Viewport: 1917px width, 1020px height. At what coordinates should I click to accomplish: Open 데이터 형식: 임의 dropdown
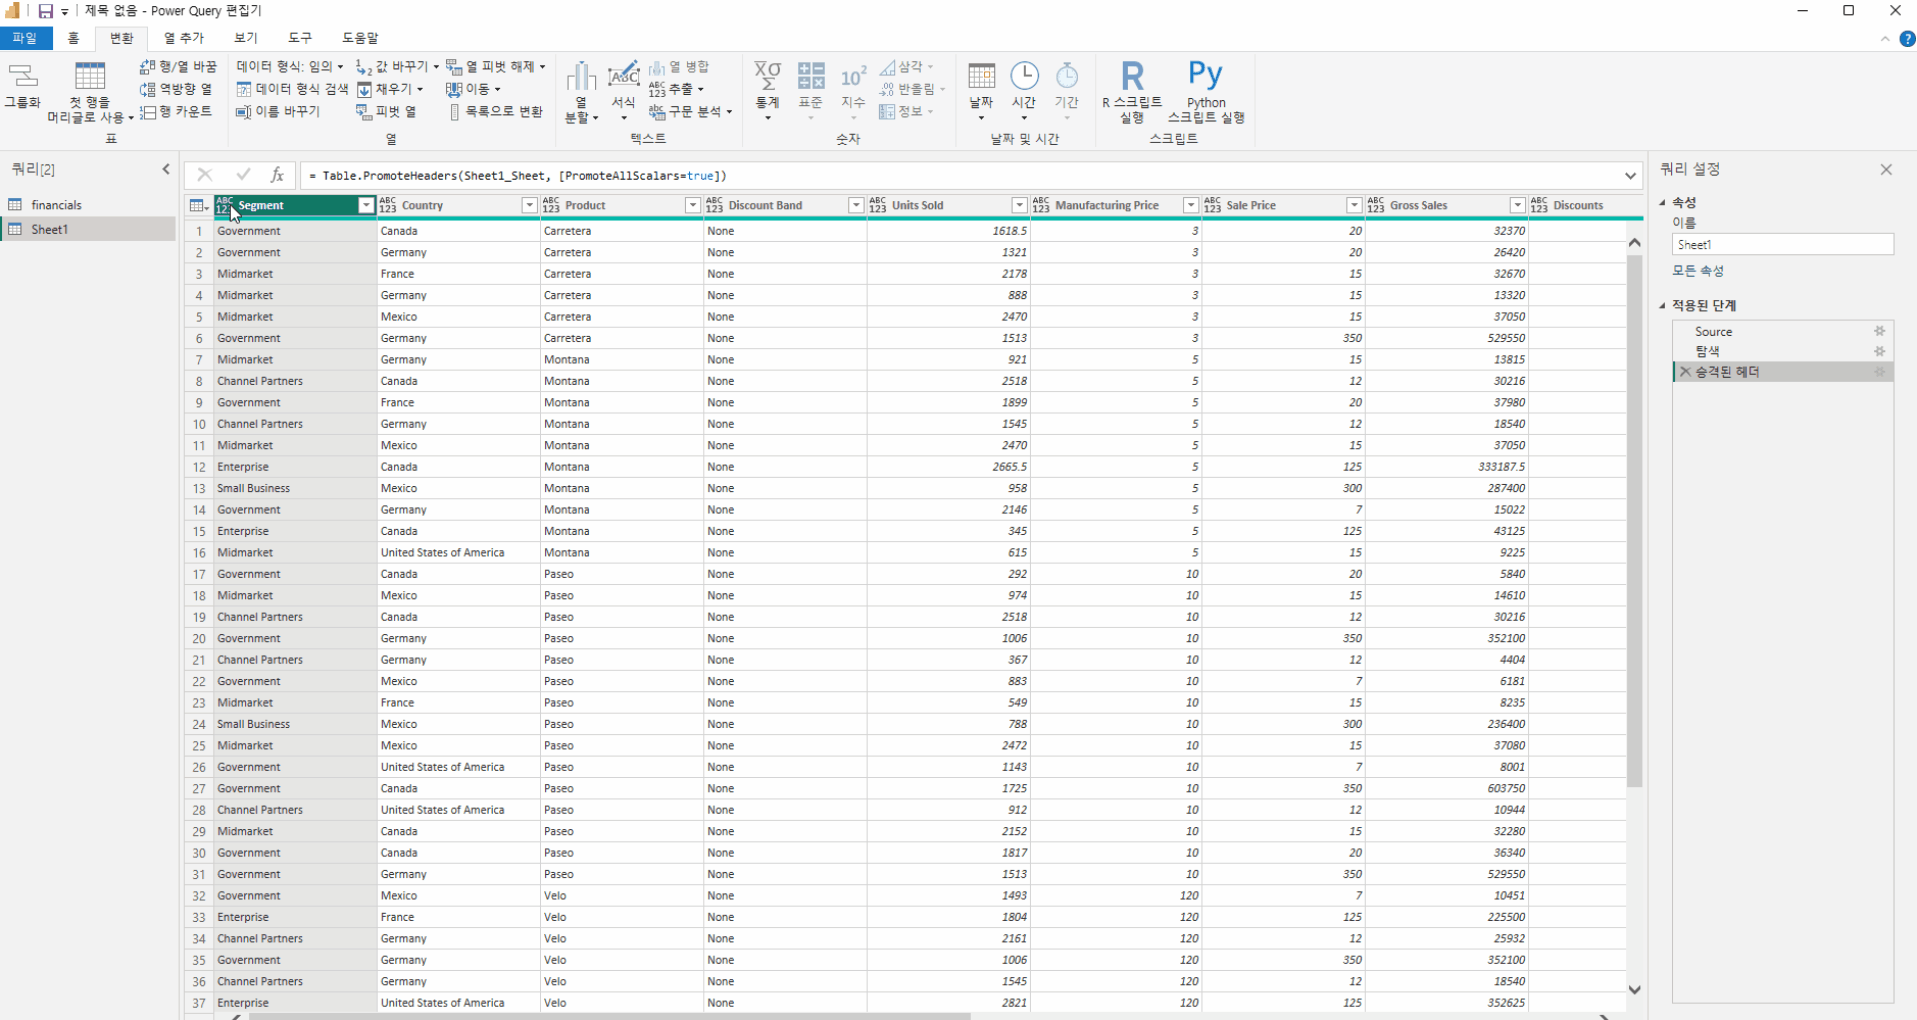tap(291, 67)
